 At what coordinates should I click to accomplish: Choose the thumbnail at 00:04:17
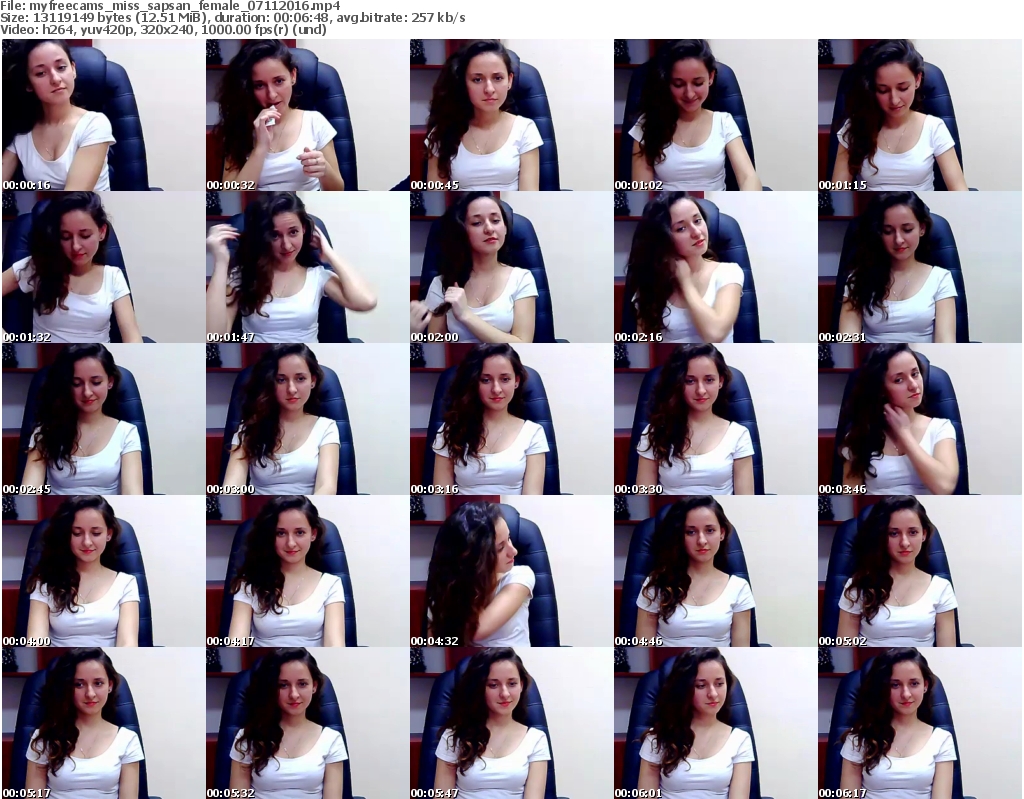[x=308, y=572]
